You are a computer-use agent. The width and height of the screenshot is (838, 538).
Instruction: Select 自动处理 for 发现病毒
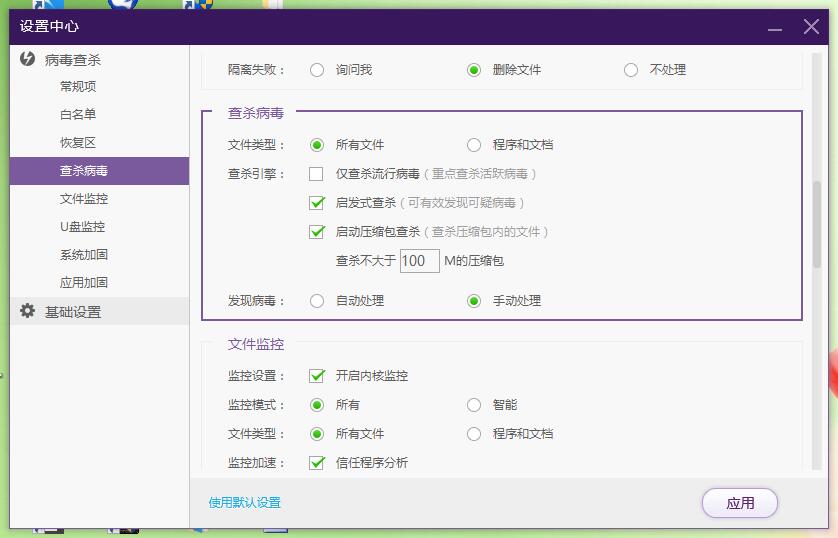point(317,301)
